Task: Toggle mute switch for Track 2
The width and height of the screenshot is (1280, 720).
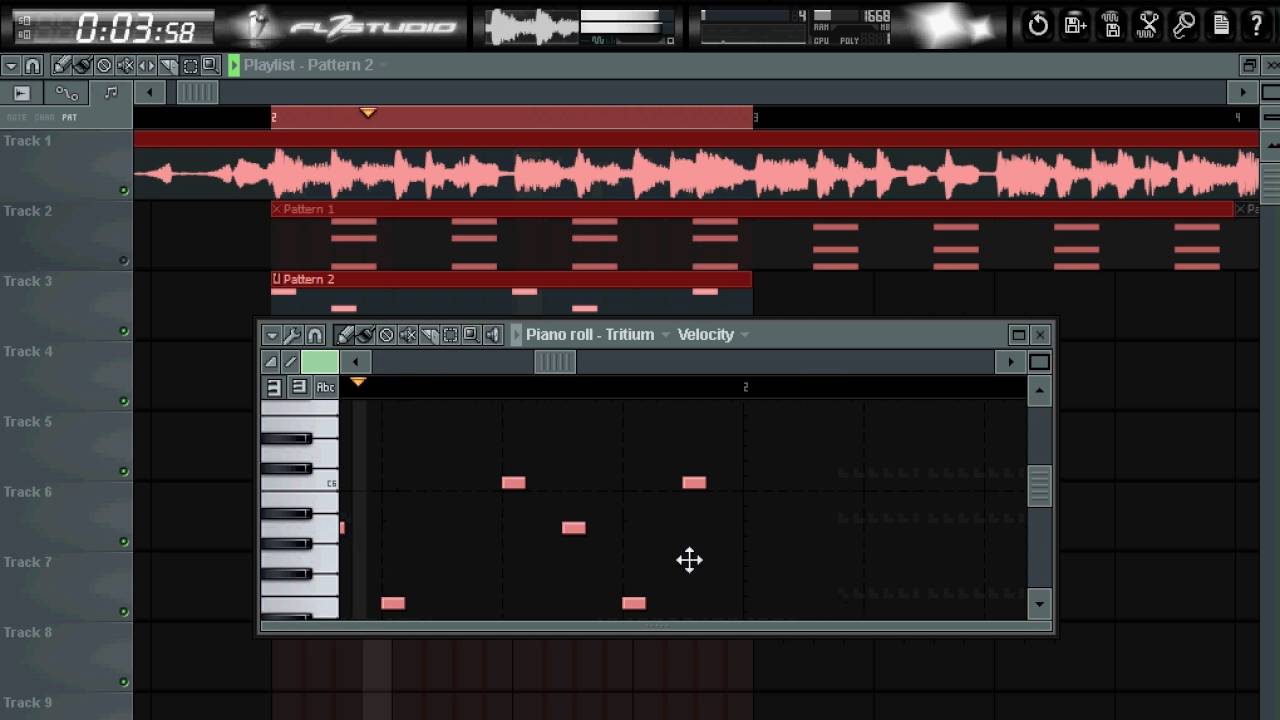Action: 124,261
